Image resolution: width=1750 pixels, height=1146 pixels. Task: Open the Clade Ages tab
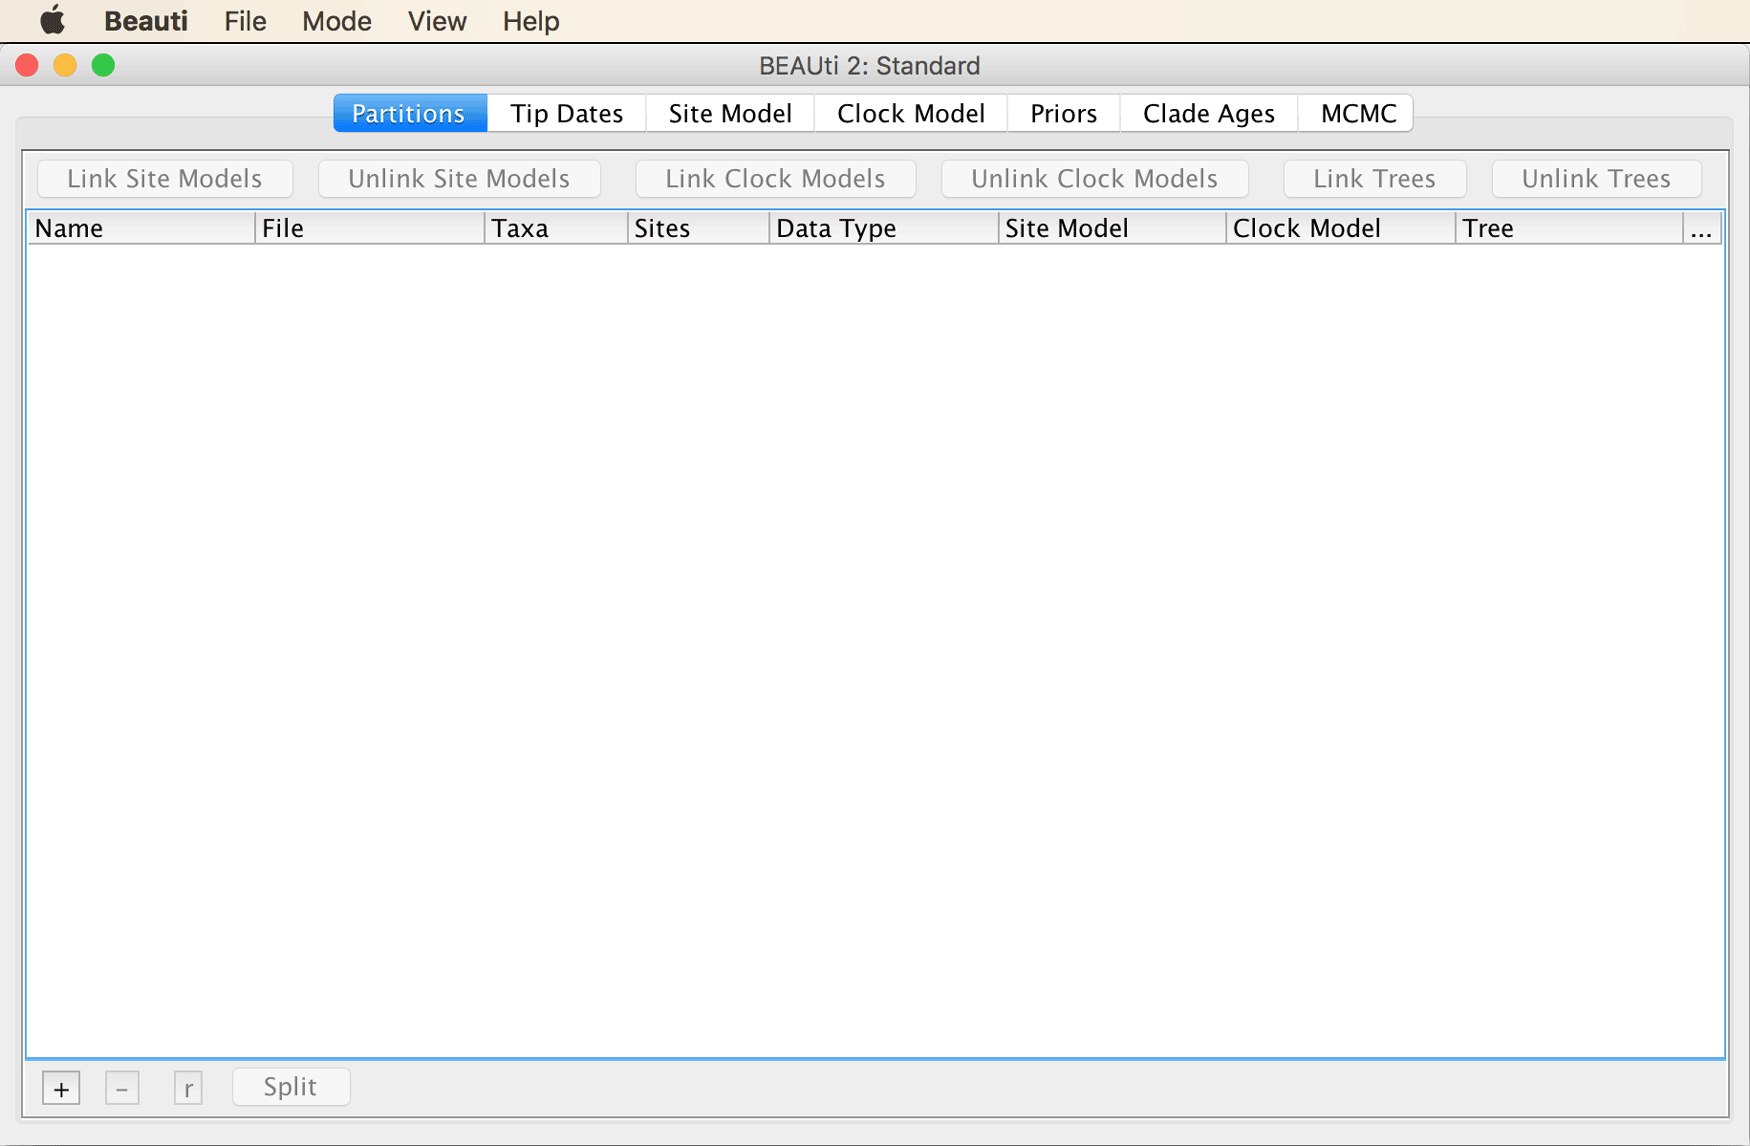pos(1209,113)
